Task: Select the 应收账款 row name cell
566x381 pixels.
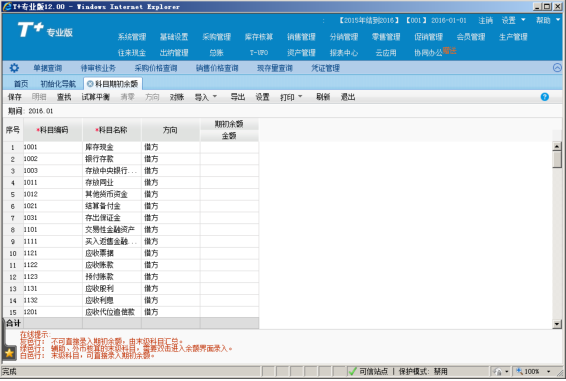Action: coord(112,265)
